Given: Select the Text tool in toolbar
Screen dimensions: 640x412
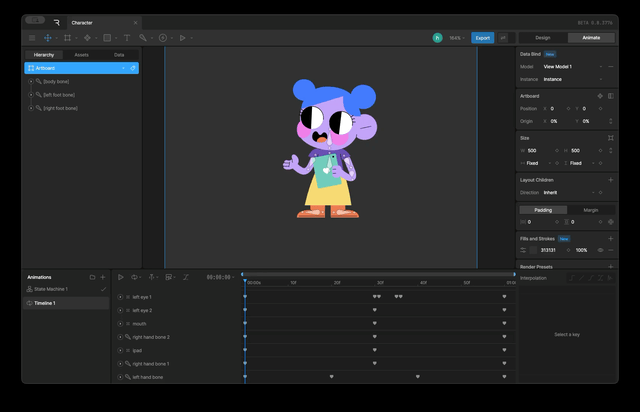Looking at the screenshot, I should click(x=126, y=38).
